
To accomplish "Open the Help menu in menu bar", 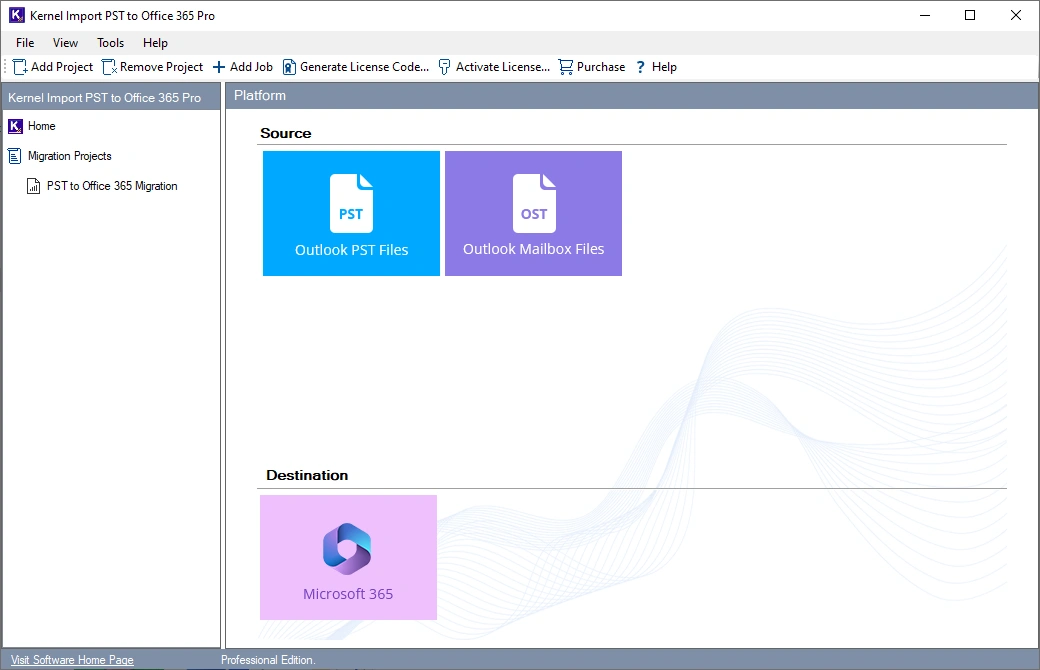I will 155,42.
